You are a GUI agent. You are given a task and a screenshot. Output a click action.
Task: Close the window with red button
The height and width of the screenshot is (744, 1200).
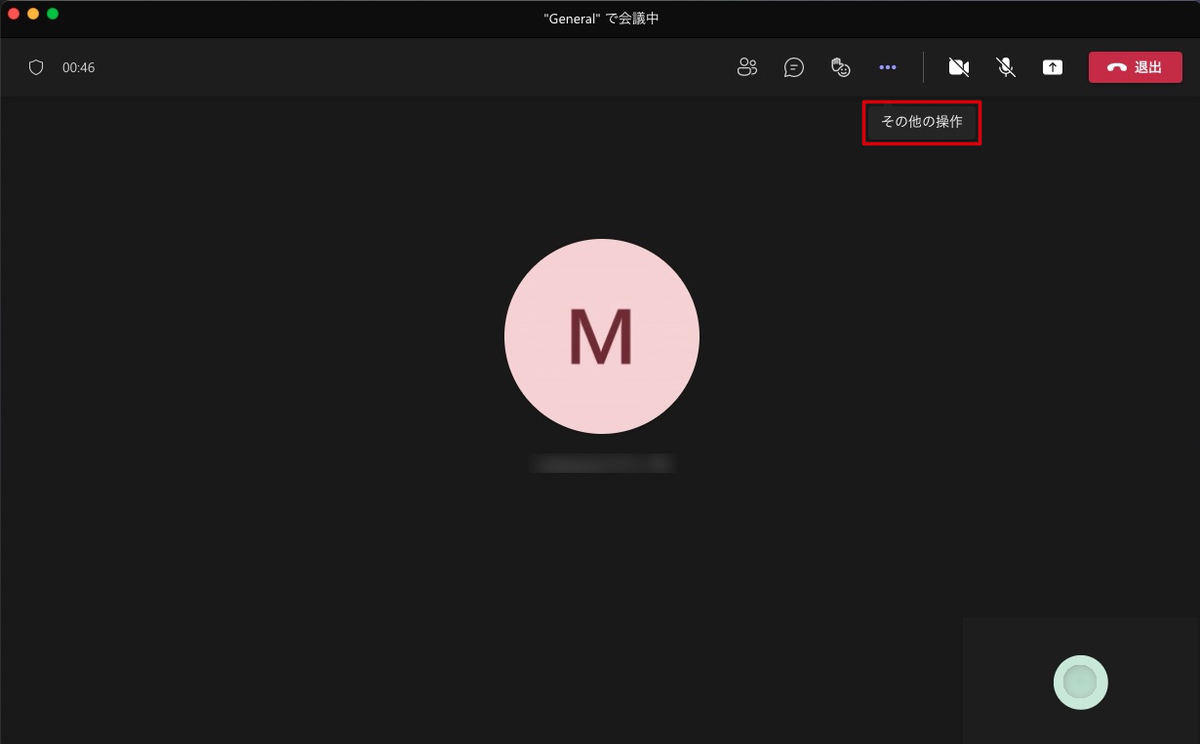click(13, 14)
